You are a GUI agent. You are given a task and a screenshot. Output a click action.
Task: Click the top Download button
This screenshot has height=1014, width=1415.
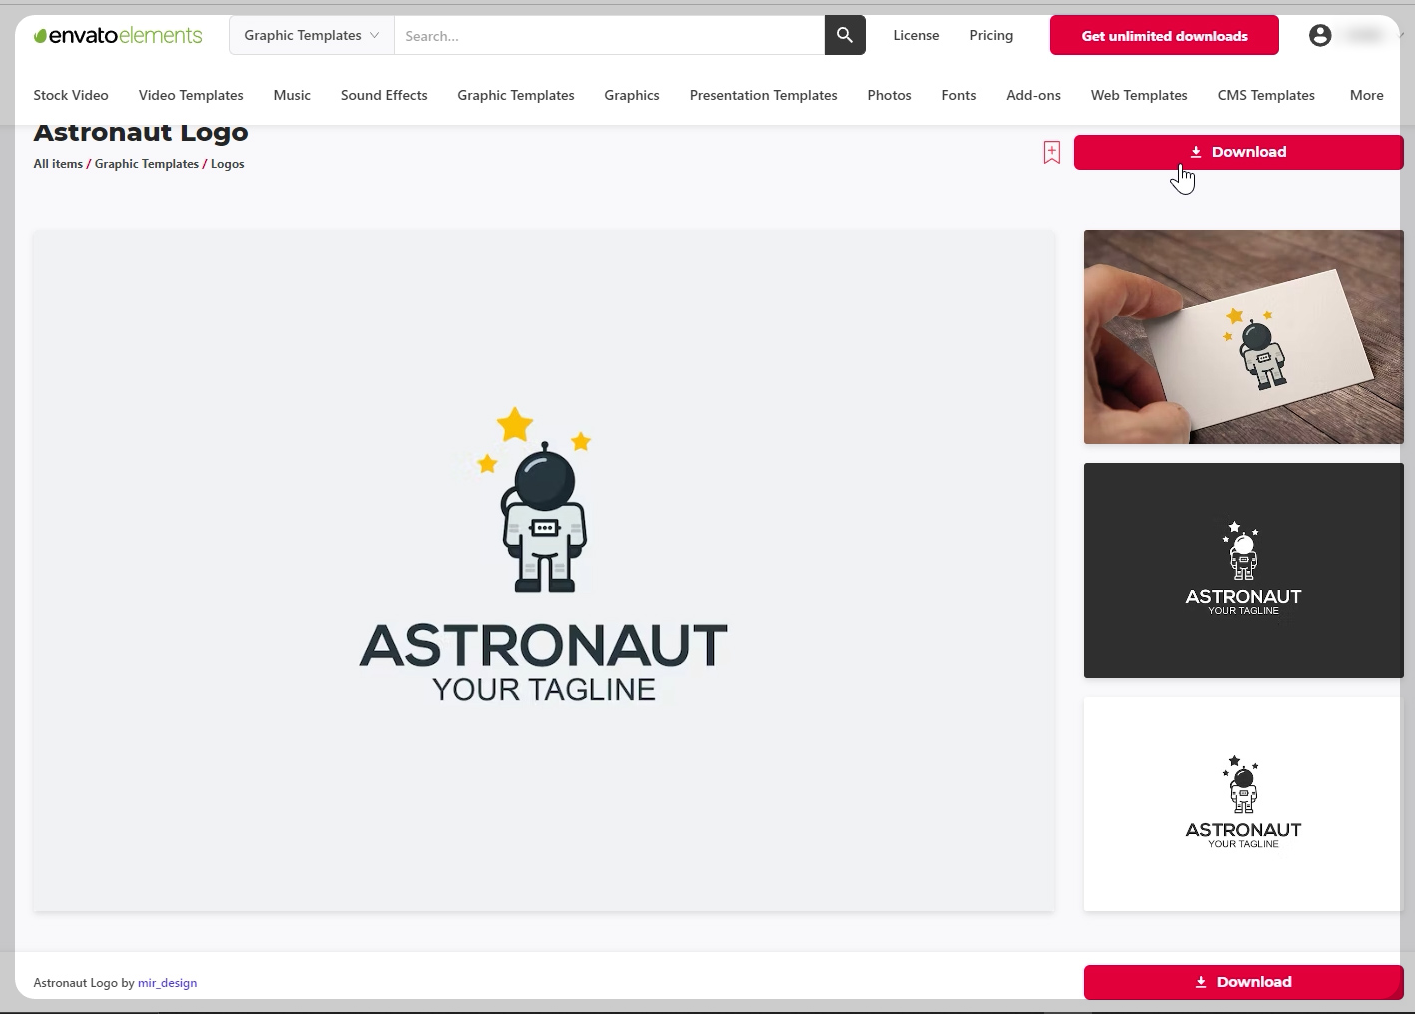[1238, 152]
